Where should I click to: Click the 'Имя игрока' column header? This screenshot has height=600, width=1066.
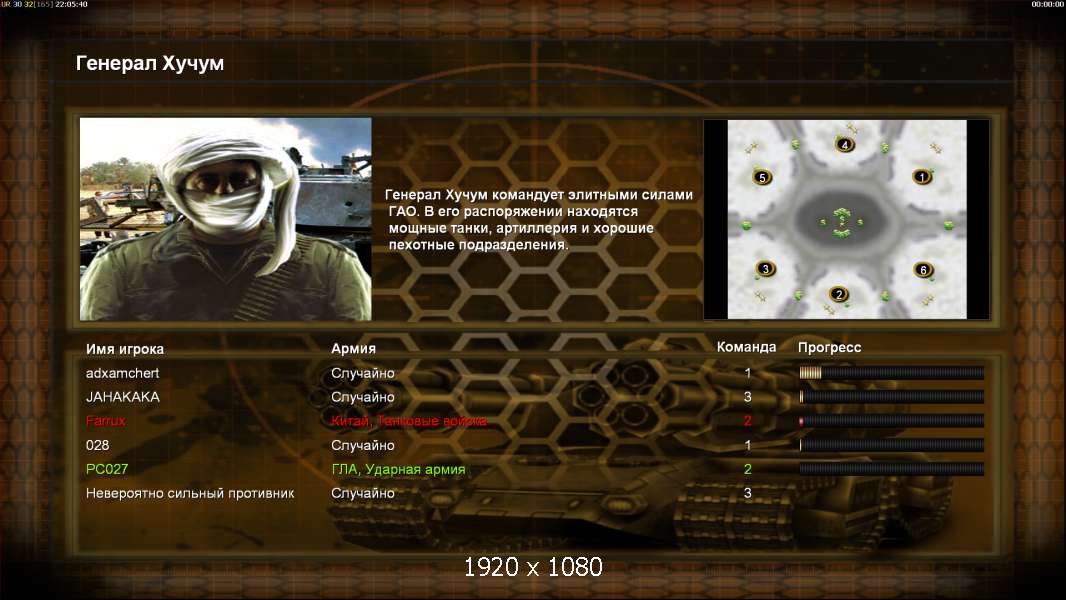124,349
